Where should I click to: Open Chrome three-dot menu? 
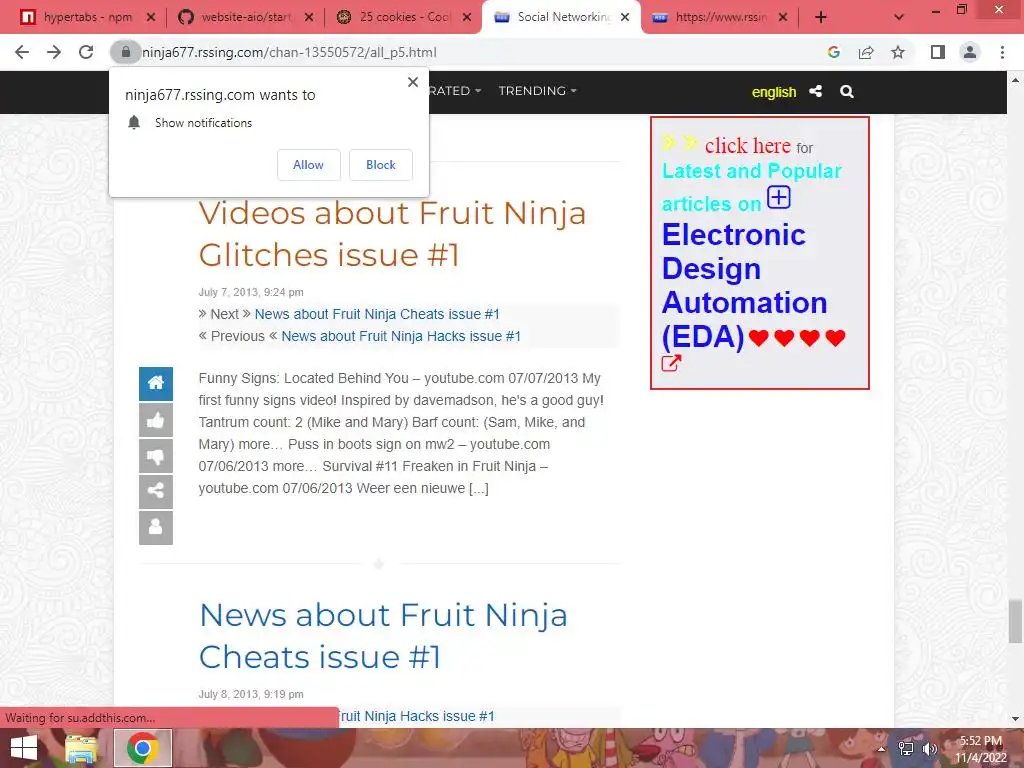pos(1002,52)
